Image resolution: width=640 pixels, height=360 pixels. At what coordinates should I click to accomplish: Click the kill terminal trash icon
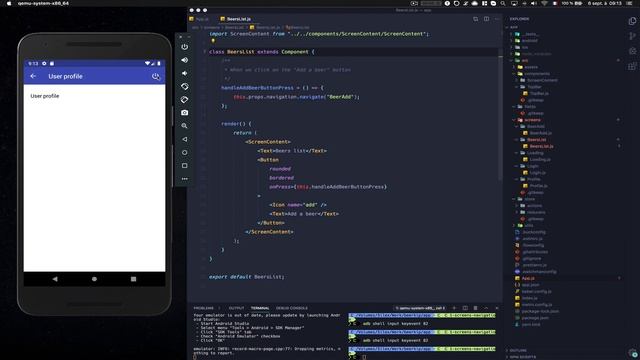coord(476,308)
